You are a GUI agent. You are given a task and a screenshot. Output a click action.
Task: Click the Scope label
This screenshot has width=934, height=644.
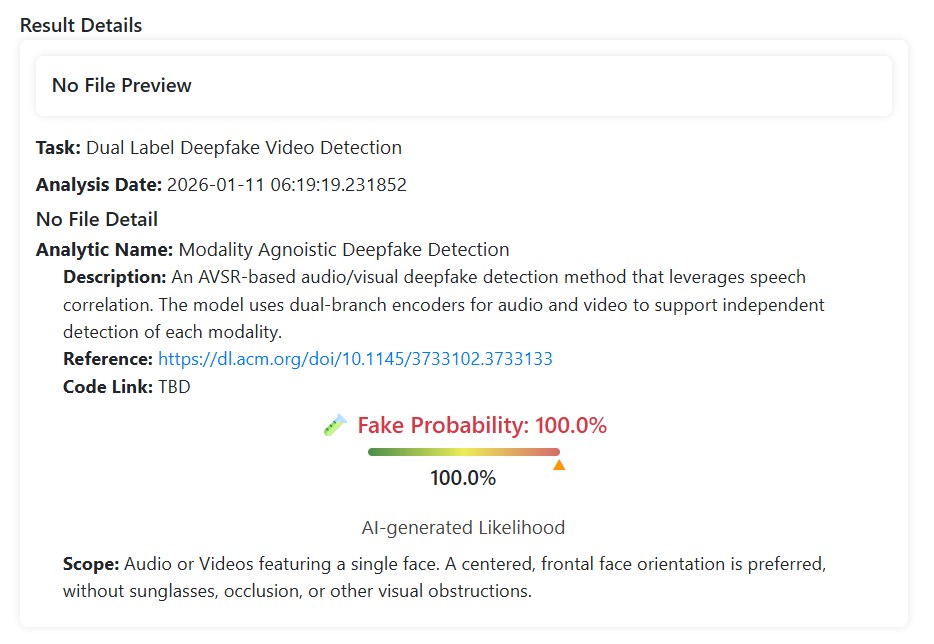[x=91, y=563]
